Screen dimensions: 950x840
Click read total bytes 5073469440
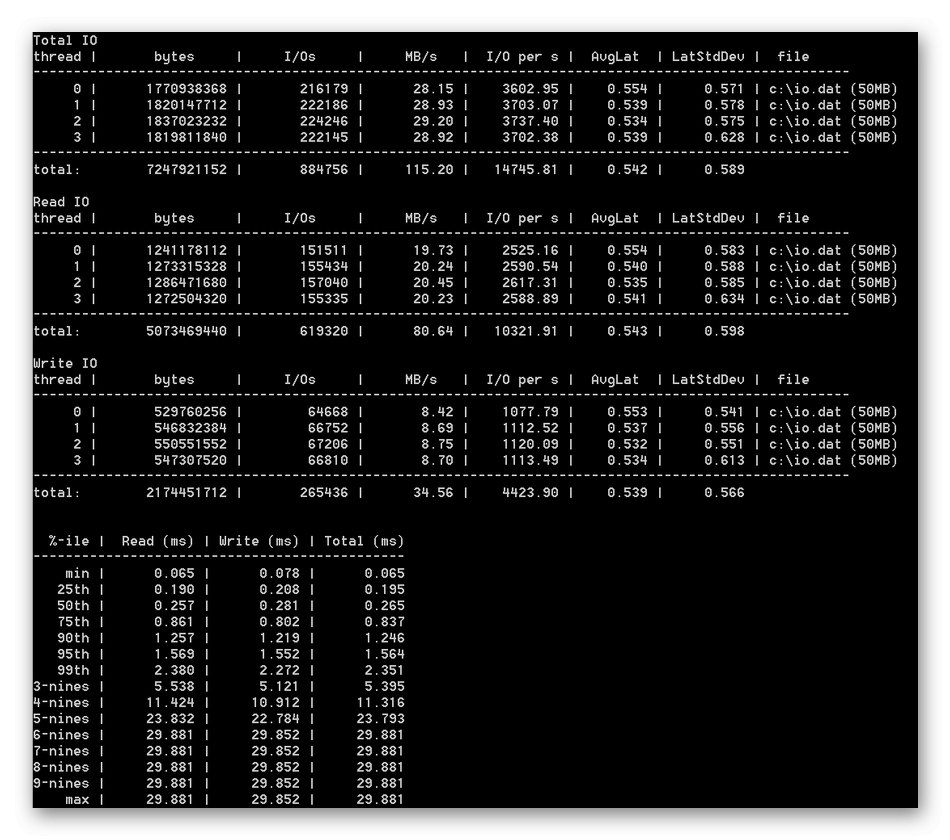click(187, 332)
